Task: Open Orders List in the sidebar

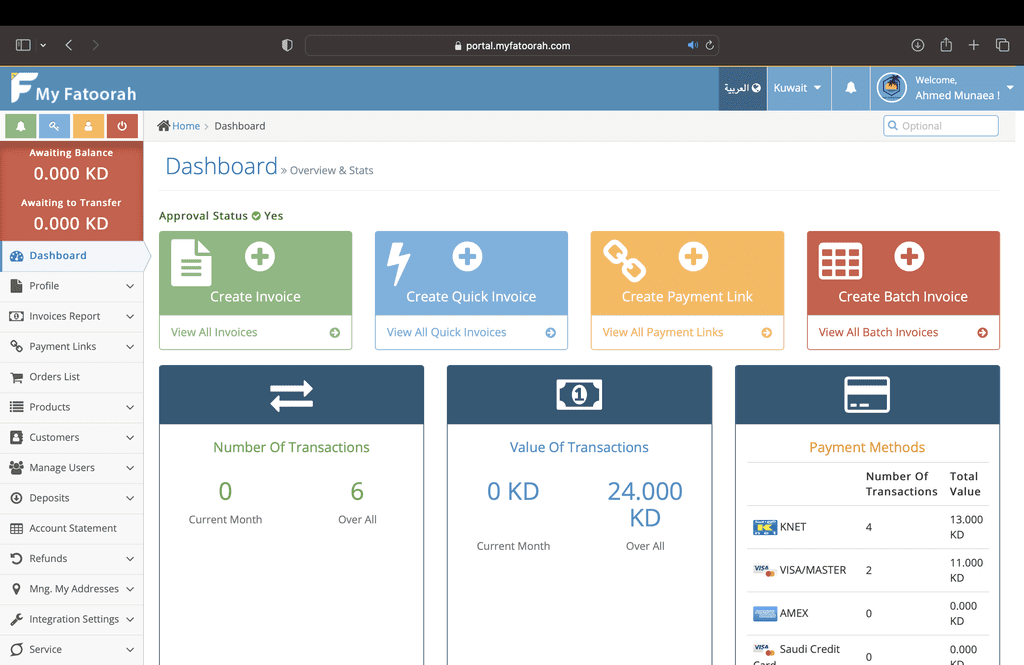Action: 72,377
